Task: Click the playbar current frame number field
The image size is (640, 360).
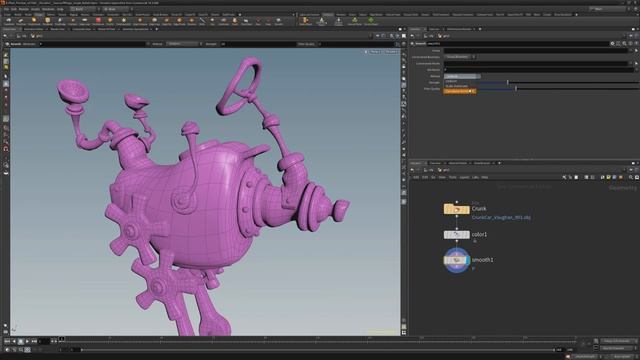Action: pyautogui.click(x=44, y=341)
